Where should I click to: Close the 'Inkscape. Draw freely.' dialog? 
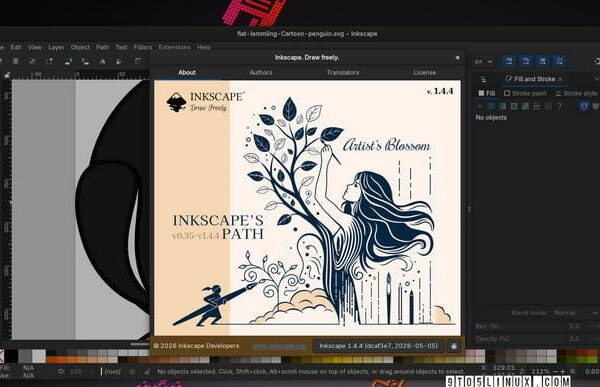coord(458,58)
